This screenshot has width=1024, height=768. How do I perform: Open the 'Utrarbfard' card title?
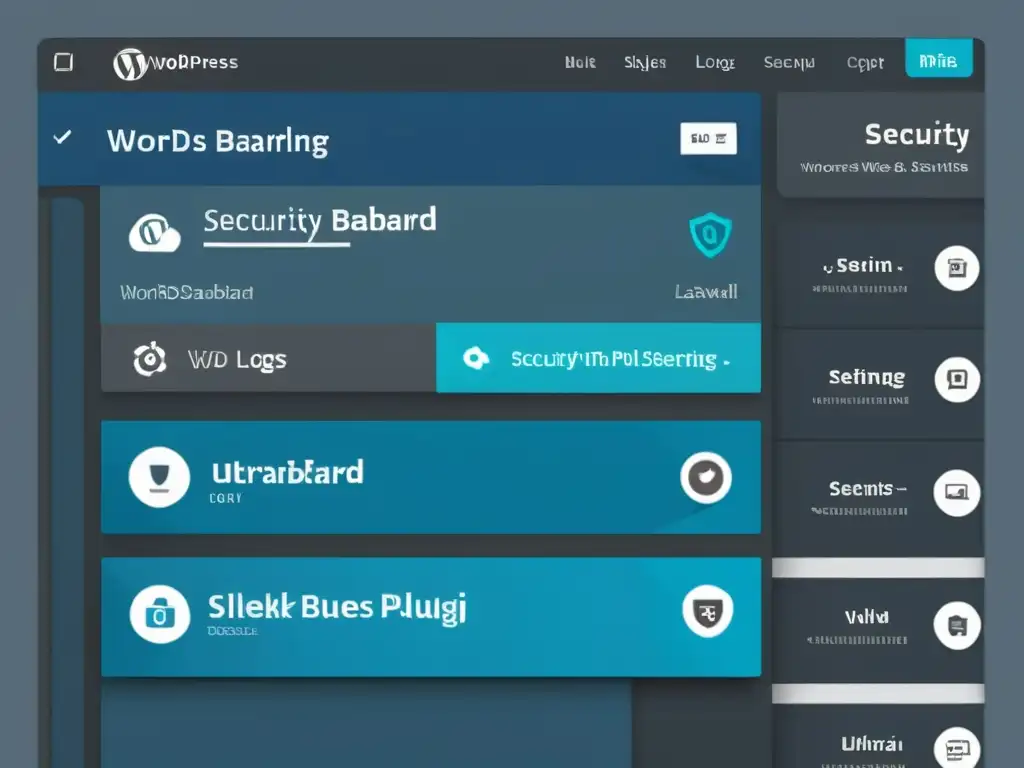[287, 472]
